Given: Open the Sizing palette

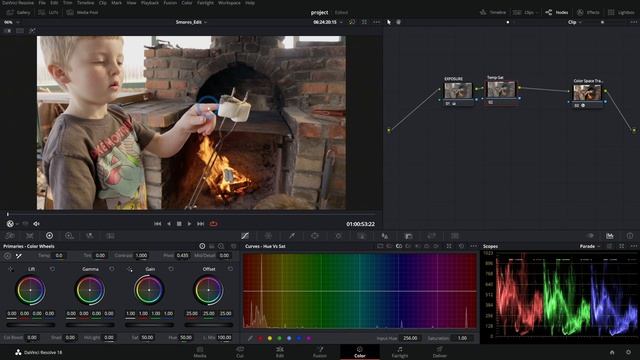Looking at the screenshot, I should coord(431,236).
